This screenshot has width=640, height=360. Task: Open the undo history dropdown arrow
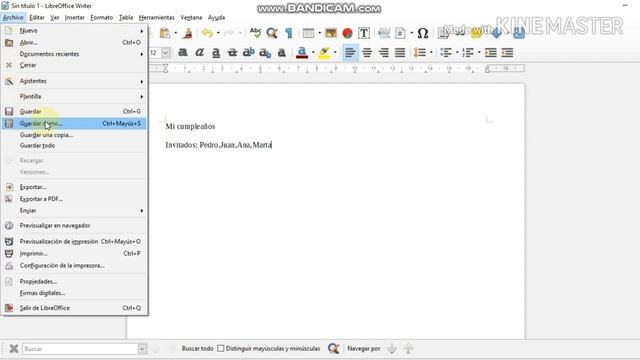tap(218, 33)
